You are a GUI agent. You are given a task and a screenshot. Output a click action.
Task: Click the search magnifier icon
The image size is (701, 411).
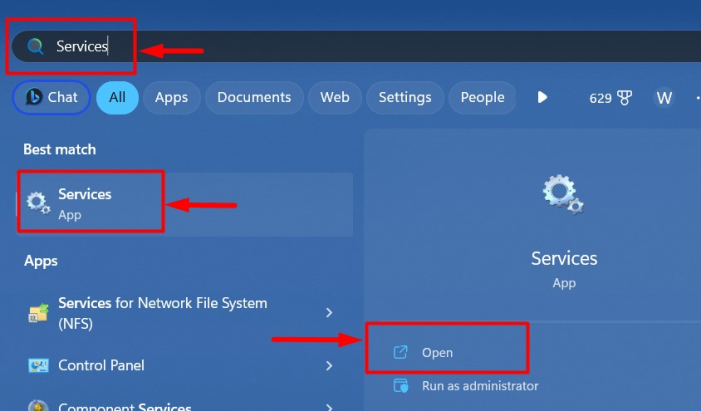point(35,46)
